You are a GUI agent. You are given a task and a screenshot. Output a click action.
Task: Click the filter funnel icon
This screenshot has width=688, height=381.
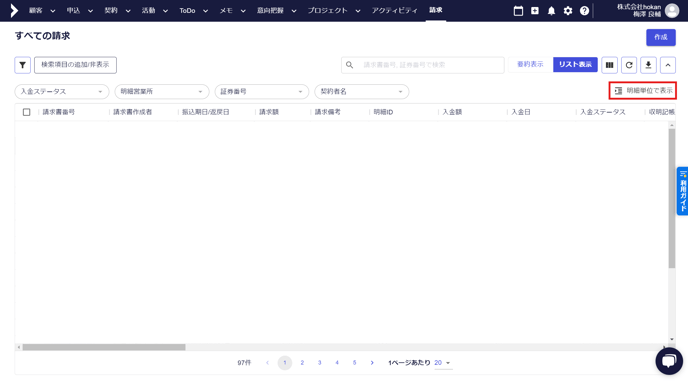[x=22, y=65]
